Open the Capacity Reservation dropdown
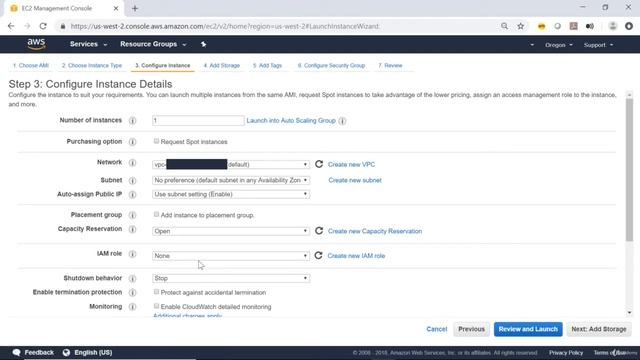640x360 pixels. coord(231,231)
